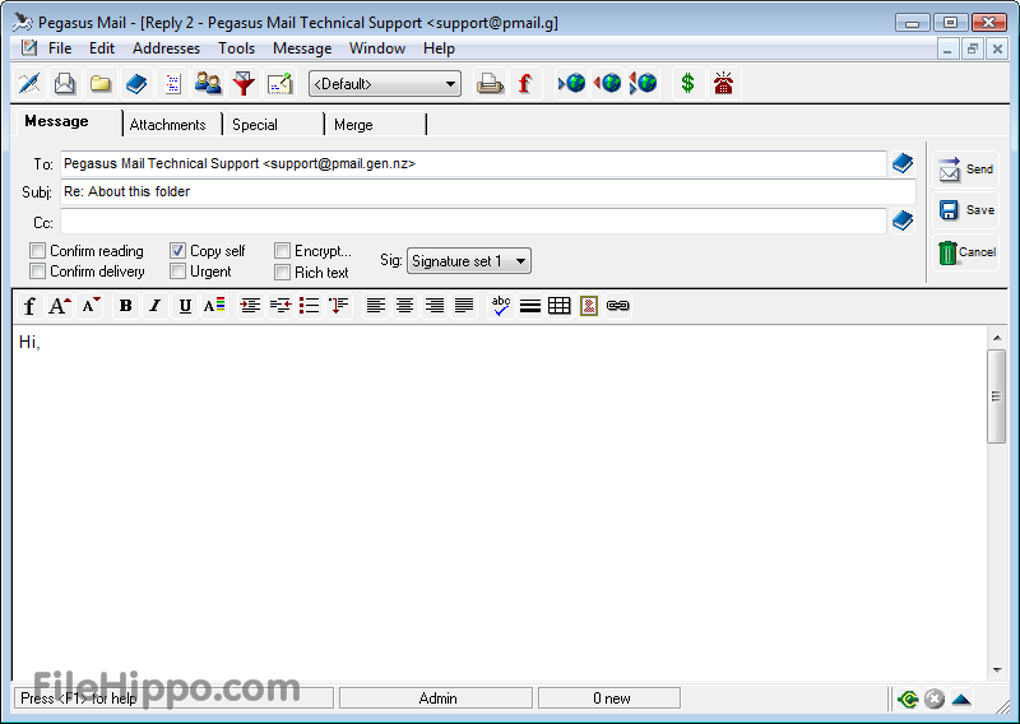The width and height of the screenshot is (1020, 724).
Task: Open the address book beside Cc field
Action: point(902,221)
